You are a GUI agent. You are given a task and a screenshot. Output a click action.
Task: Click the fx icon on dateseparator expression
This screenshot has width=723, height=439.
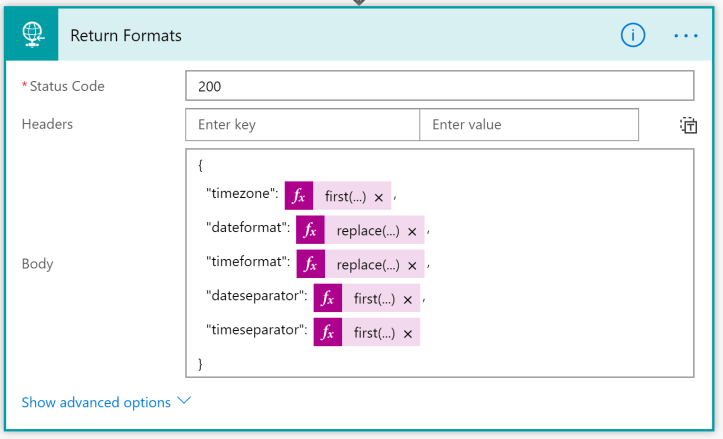click(x=328, y=298)
